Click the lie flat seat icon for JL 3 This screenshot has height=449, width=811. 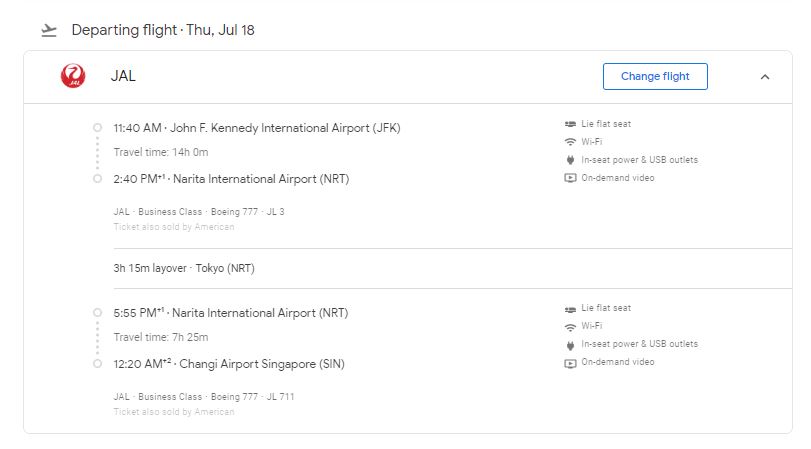[x=570, y=124]
